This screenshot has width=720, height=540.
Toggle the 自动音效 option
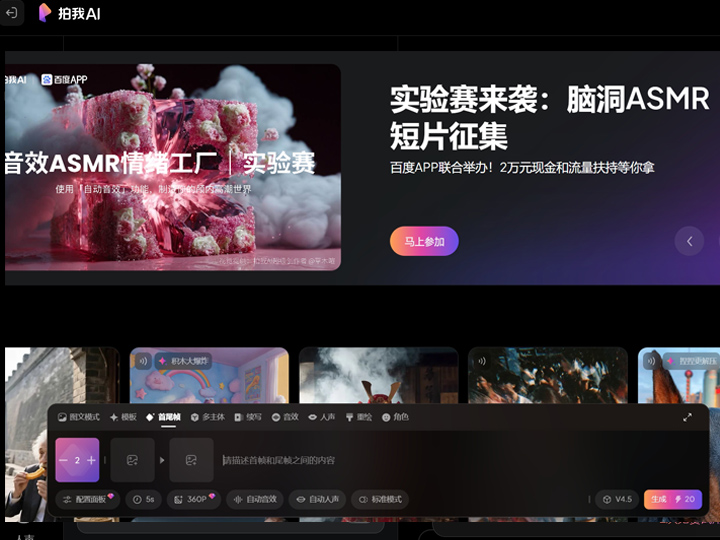tap(255, 499)
